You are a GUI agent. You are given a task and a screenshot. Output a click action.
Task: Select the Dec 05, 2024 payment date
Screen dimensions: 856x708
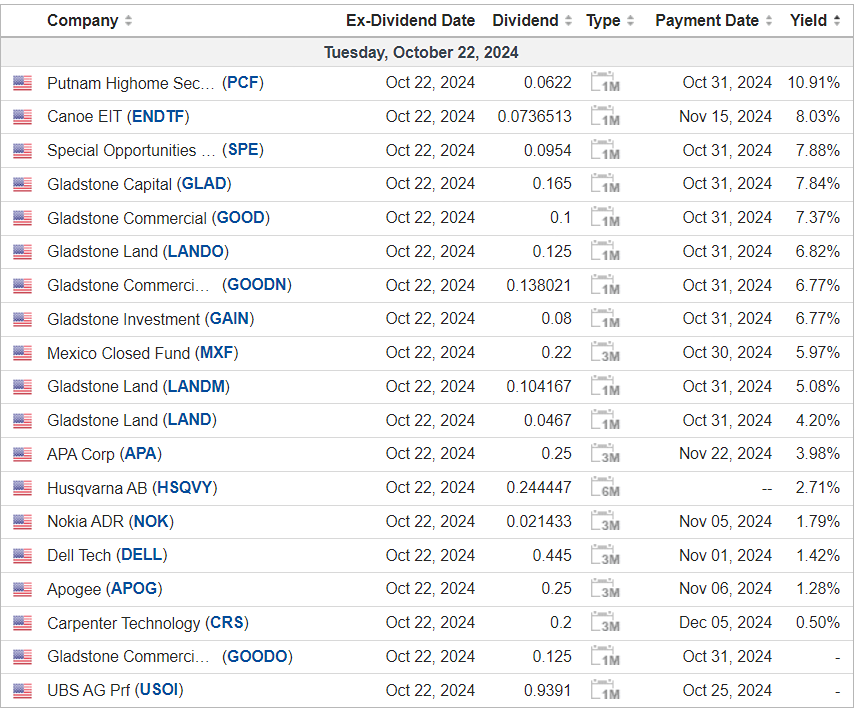point(726,622)
